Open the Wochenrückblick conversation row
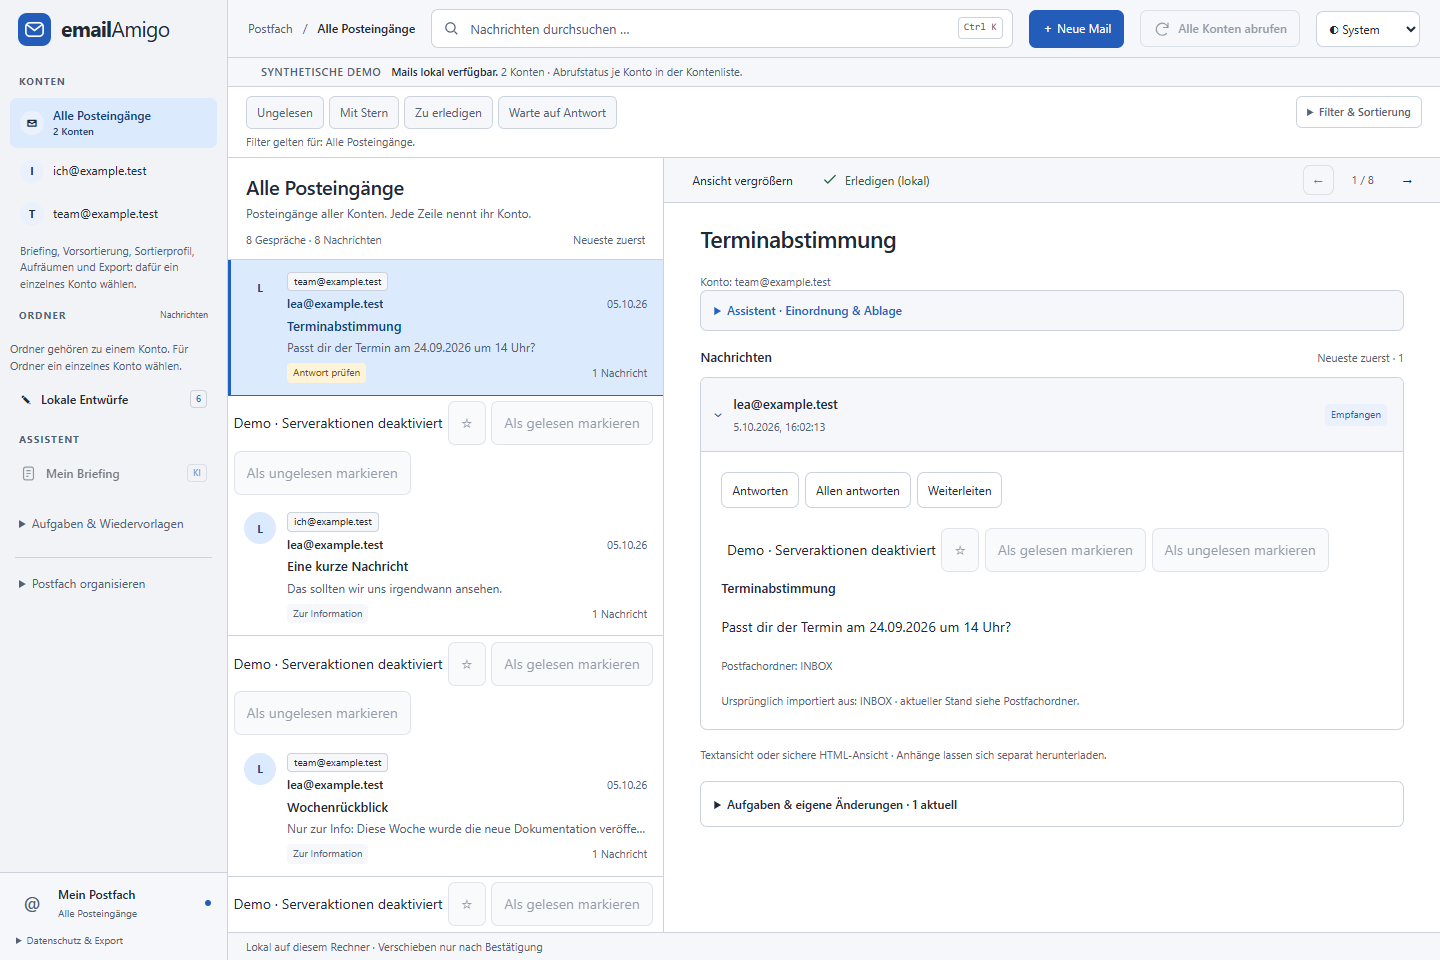Screen dimensions: 1440x960 click(446, 808)
